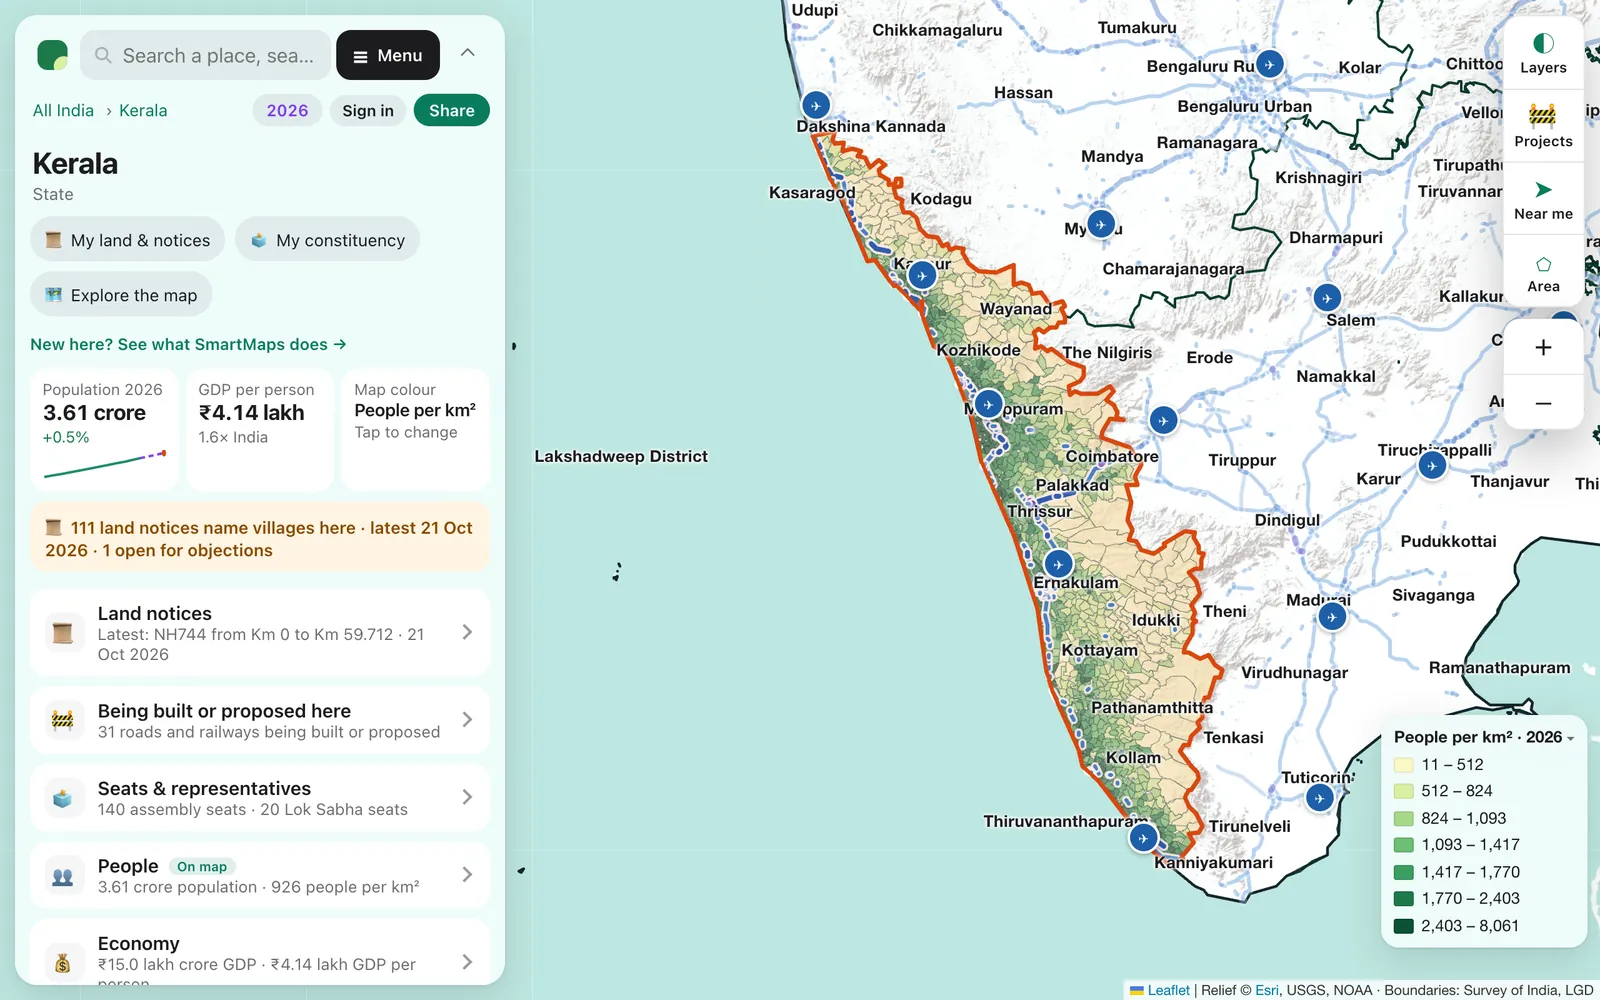Click airport marker near Salem
The image size is (1600, 1000).
coord(1327,298)
